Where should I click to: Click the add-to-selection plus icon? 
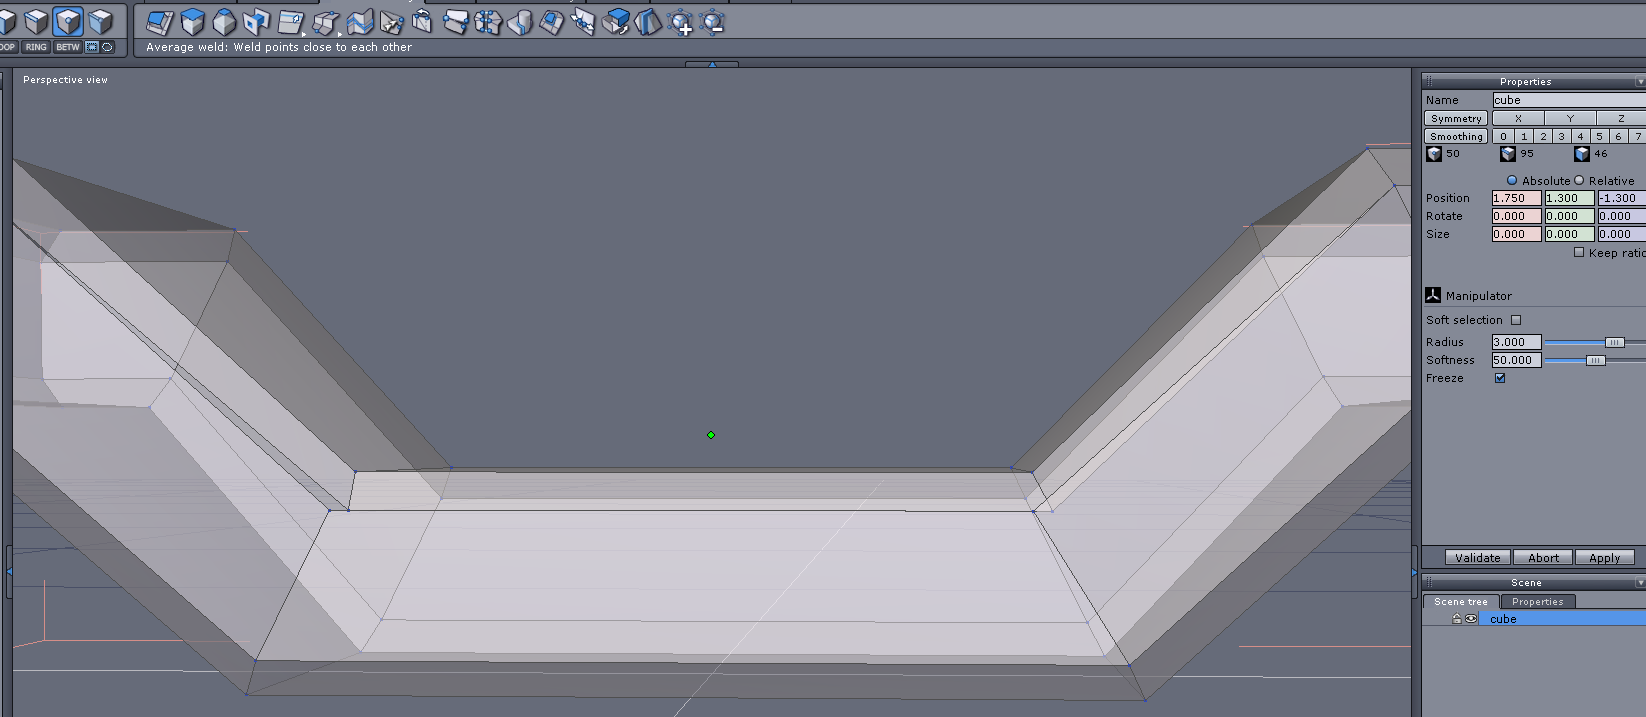(680, 21)
